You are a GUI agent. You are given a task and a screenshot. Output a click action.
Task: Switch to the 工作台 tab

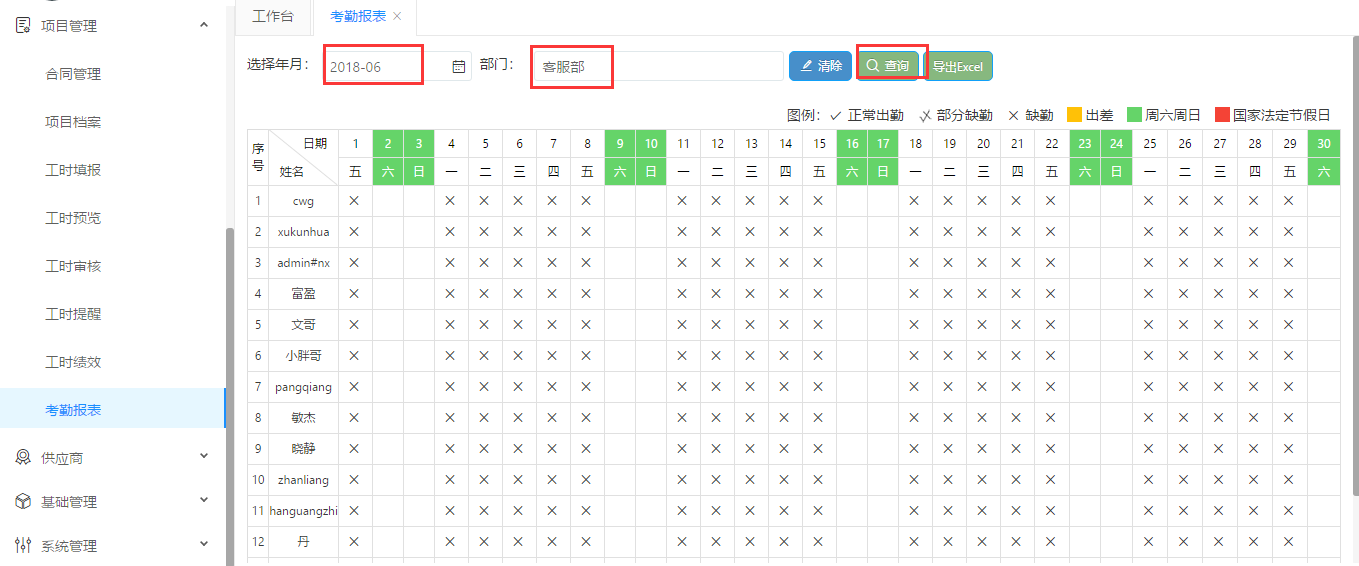[273, 16]
